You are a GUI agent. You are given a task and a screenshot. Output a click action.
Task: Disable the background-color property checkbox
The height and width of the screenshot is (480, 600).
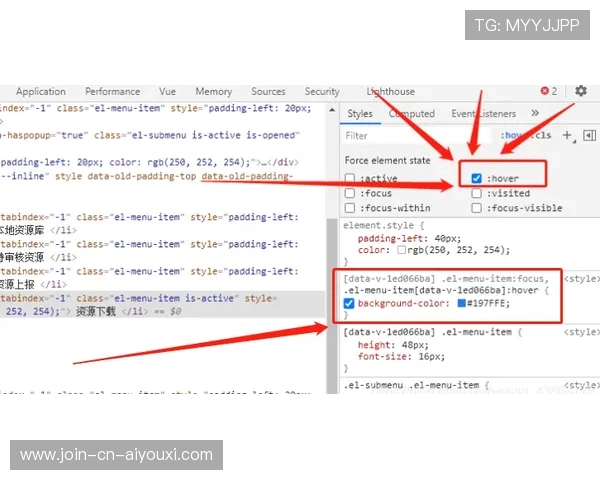349,303
